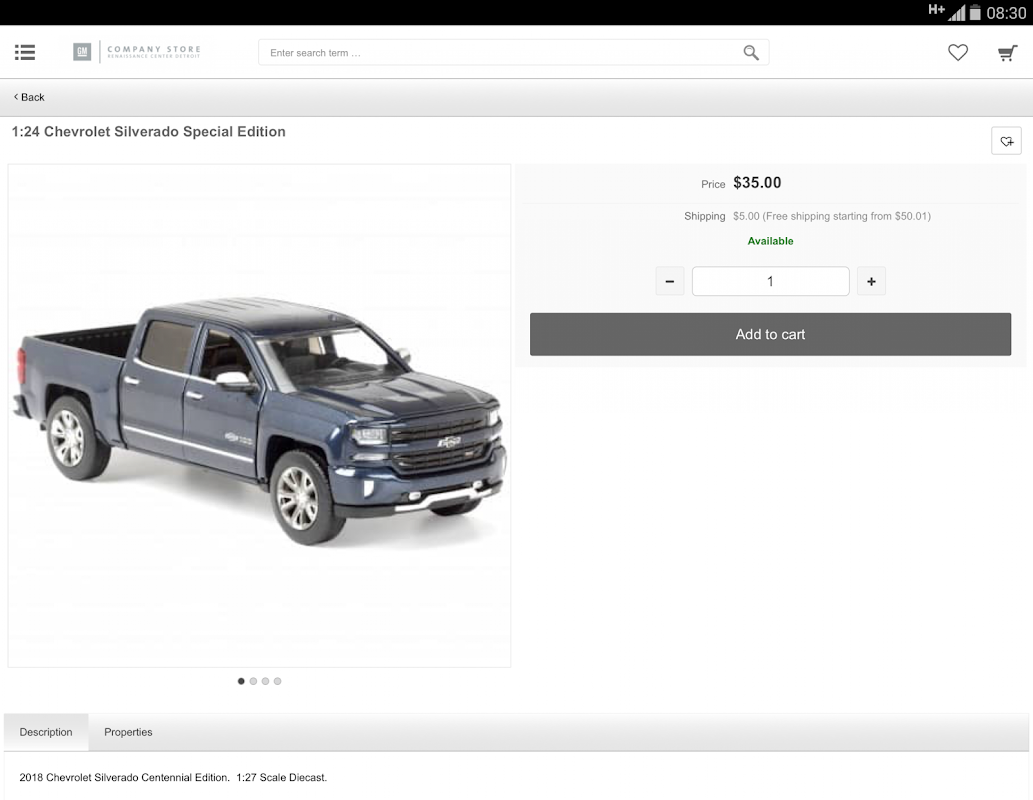Screen dimensions: 1033x800
Task: Click the quantity input field
Action: pos(770,281)
